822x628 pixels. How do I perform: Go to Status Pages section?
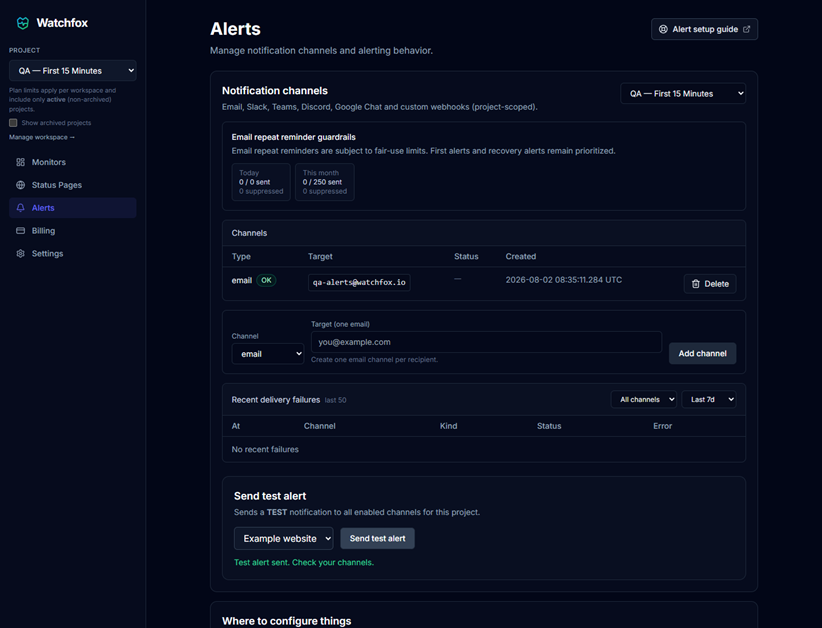tap(73, 185)
